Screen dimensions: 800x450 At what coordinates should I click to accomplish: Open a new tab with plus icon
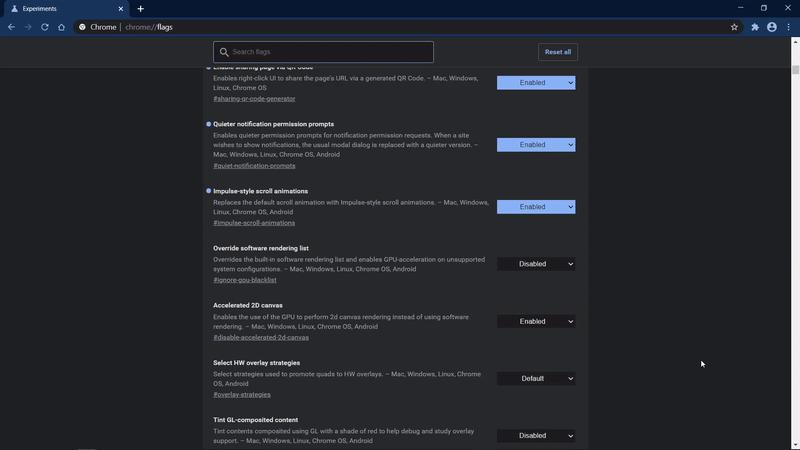pos(140,8)
